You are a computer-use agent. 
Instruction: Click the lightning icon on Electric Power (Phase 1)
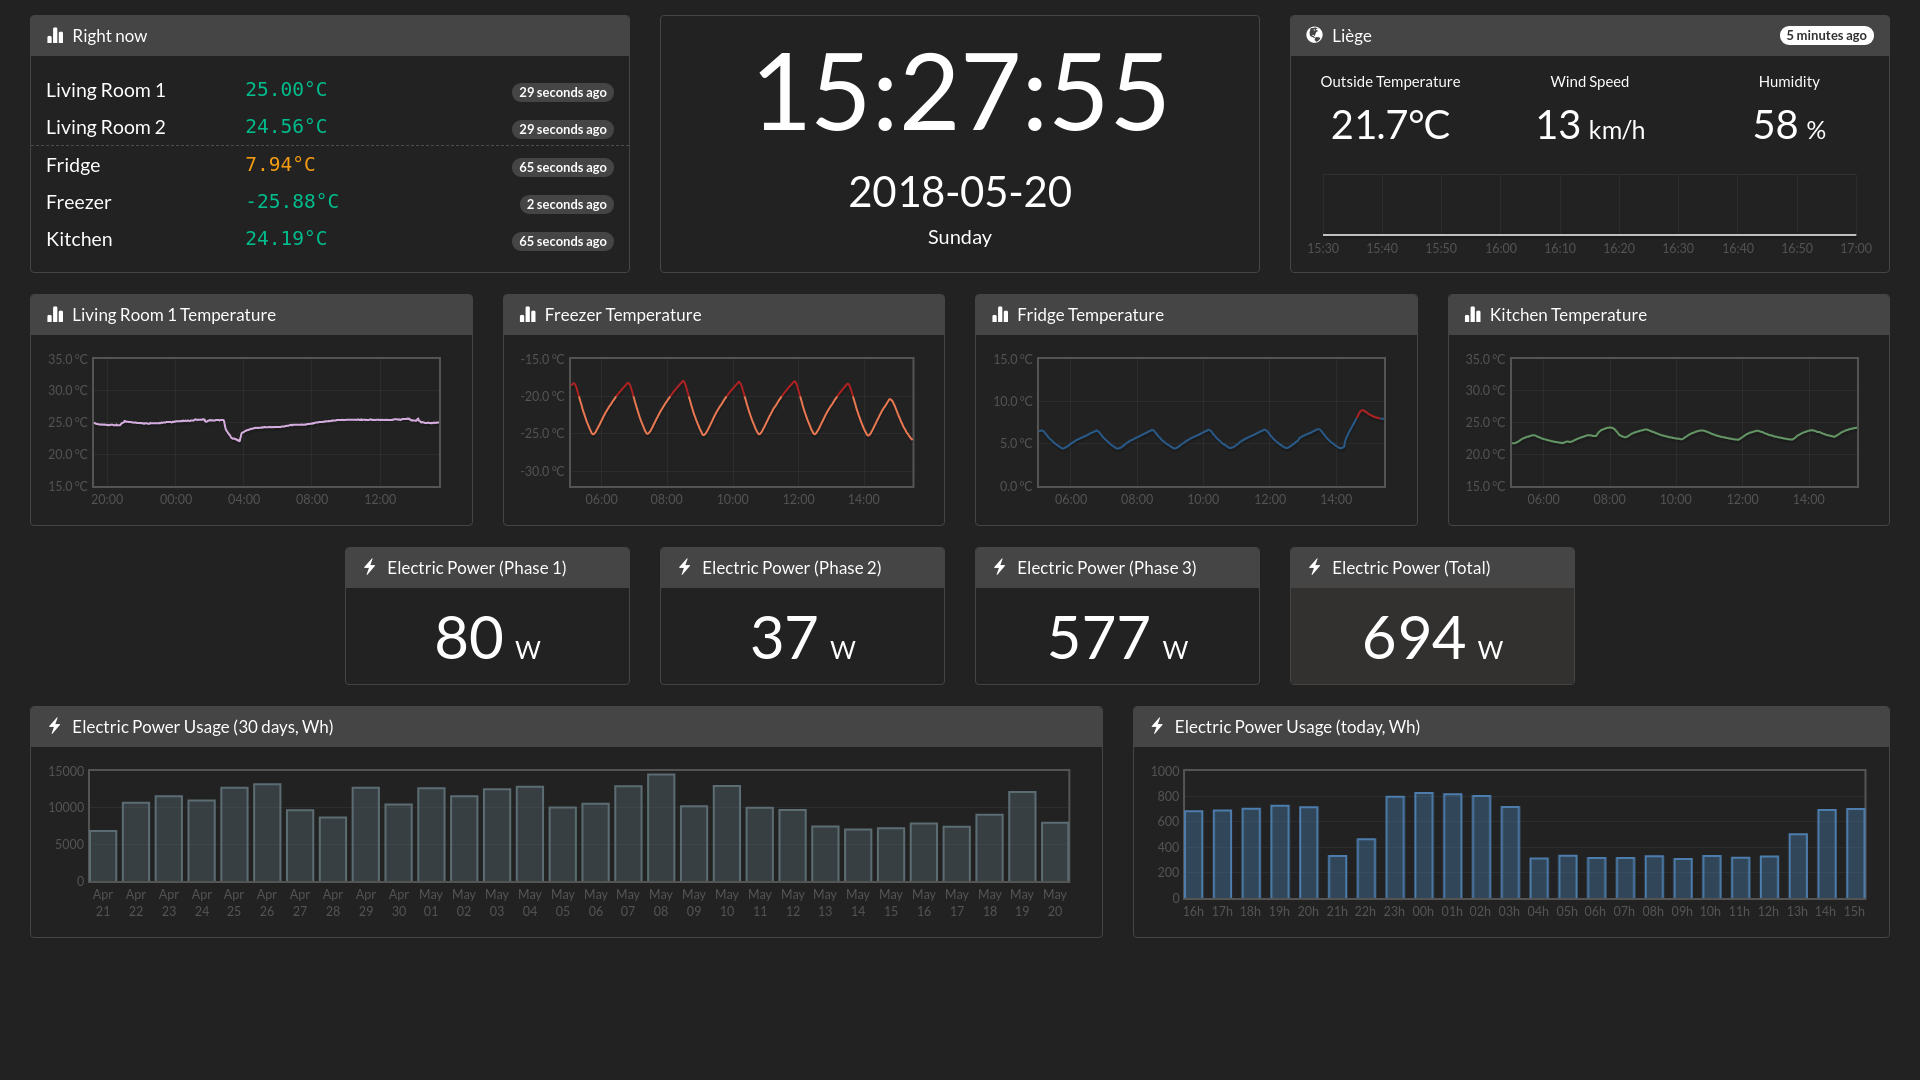coord(369,567)
